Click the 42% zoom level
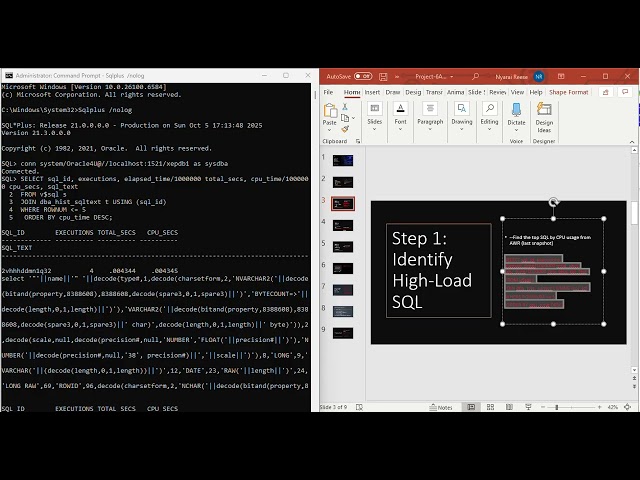Viewport: 640px width, 480px height. tap(612, 407)
